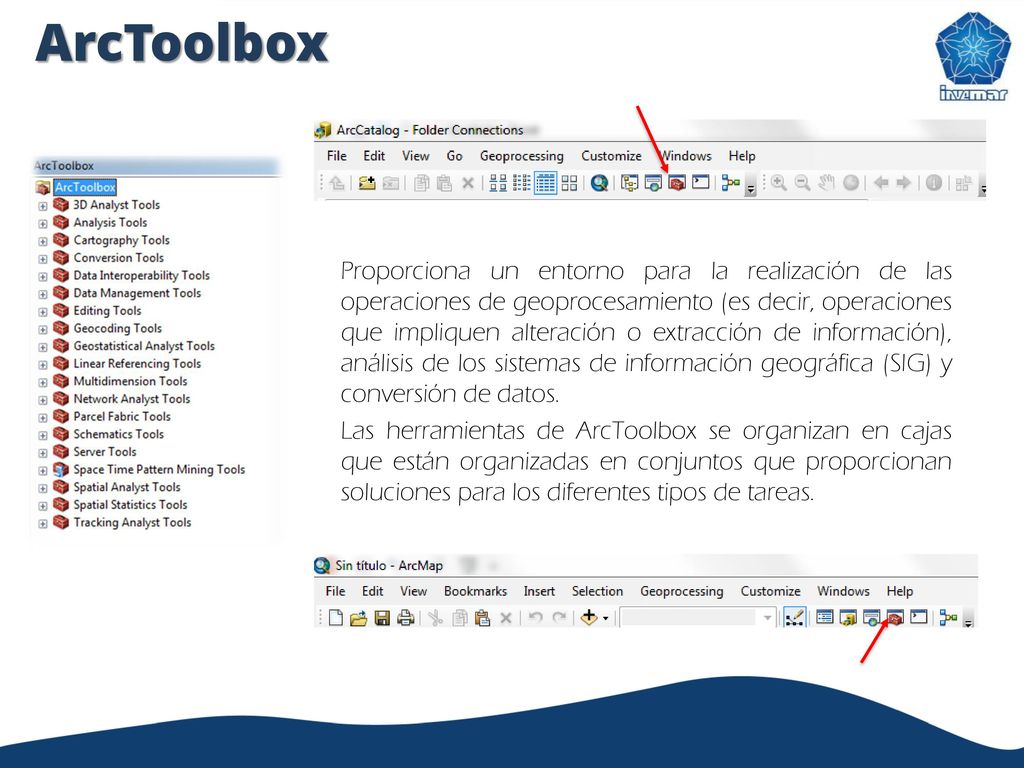
Task: Open Table of Contents icon in ArcMap
Action: coord(825,616)
